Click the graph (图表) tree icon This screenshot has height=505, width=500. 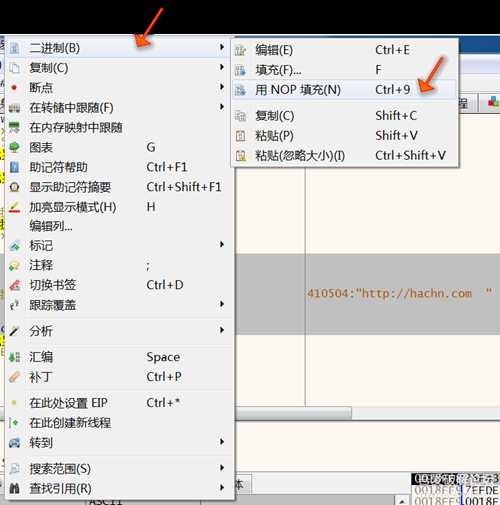(14, 147)
